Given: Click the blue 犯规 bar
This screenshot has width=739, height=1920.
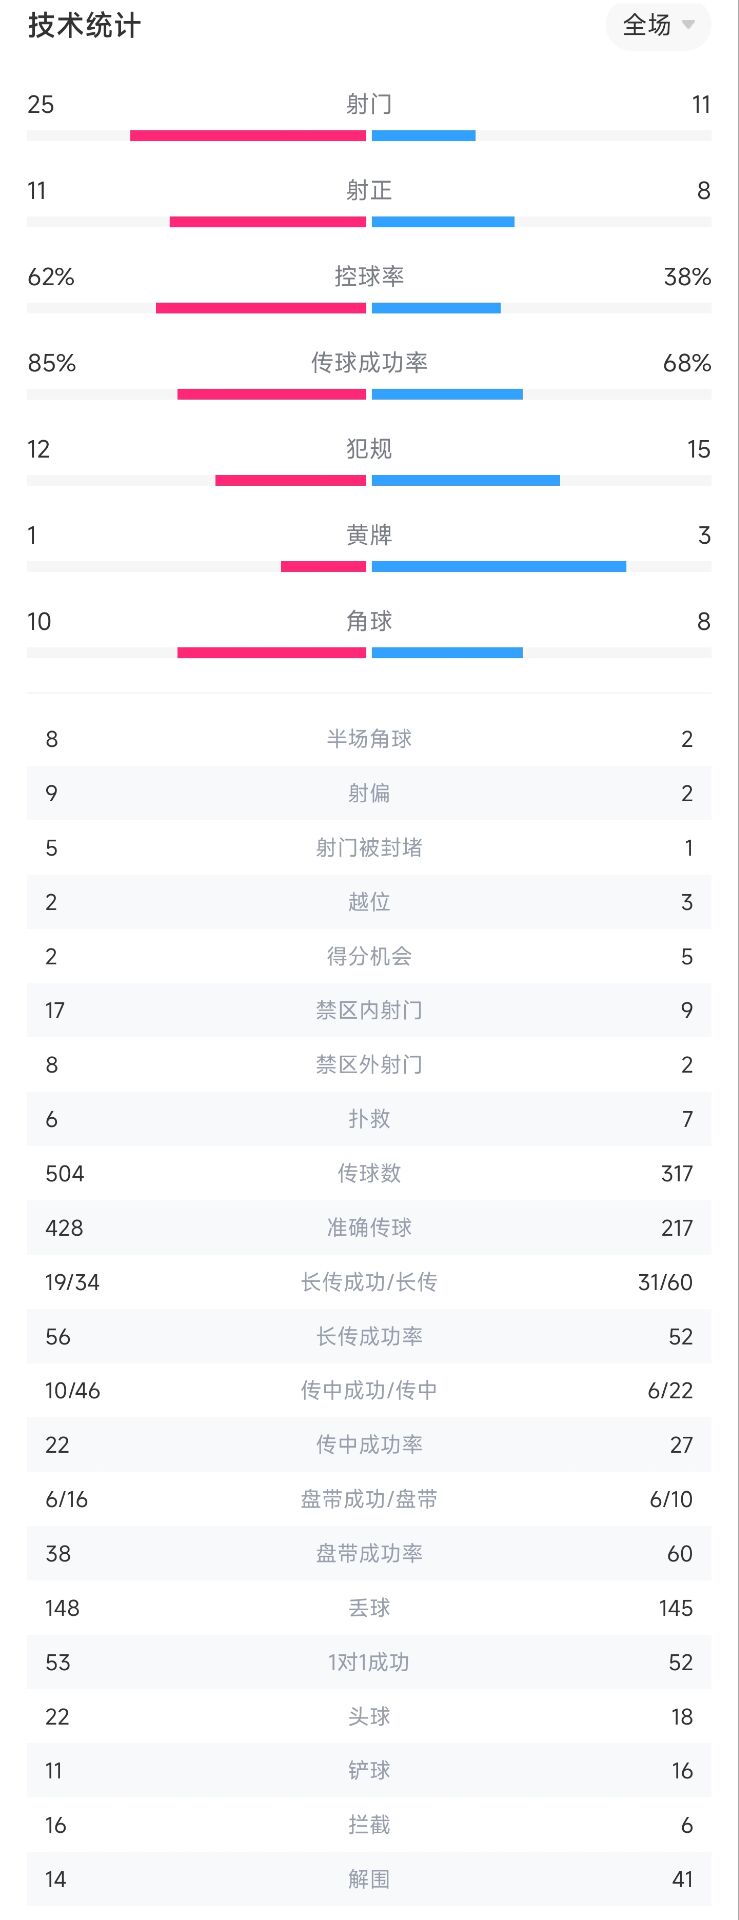Looking at the screenshot, I should (466, 481).
